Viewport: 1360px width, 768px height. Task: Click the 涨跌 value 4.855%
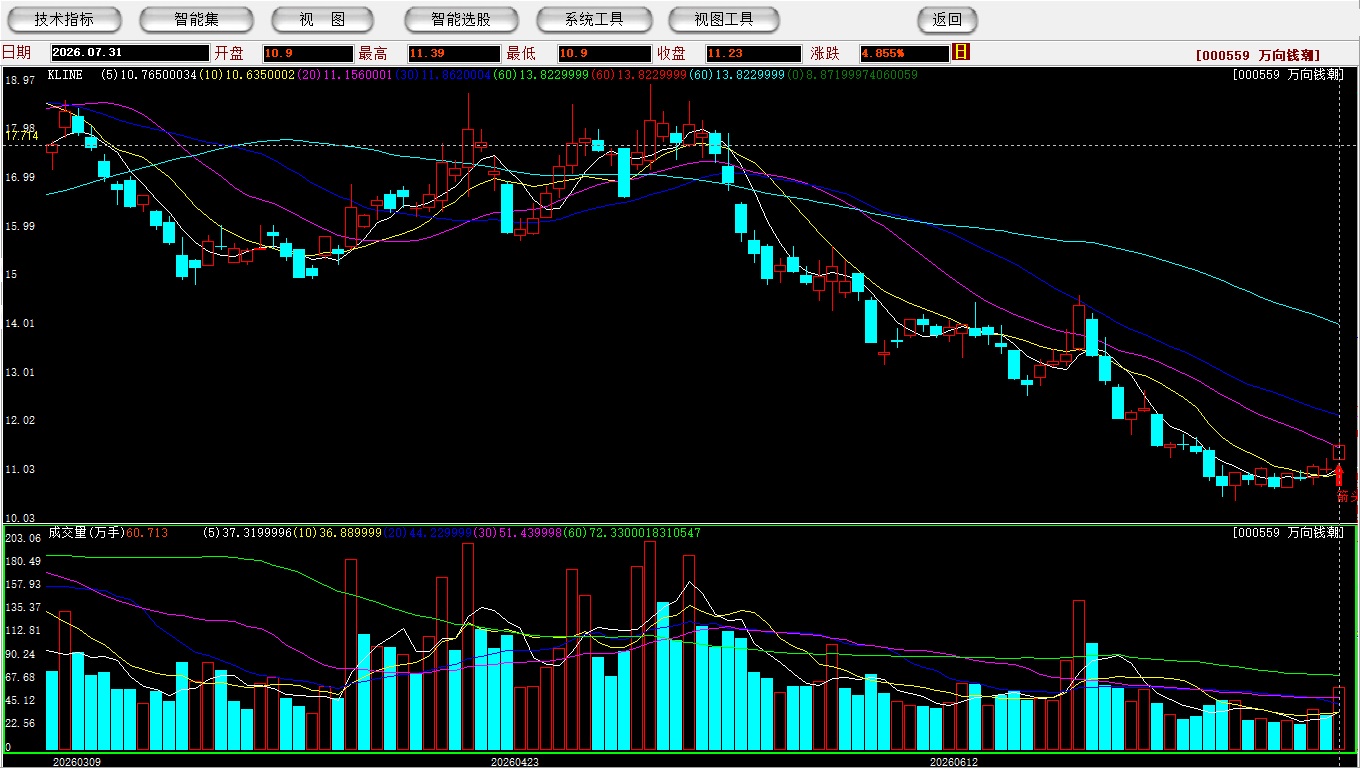pos(903,53)
